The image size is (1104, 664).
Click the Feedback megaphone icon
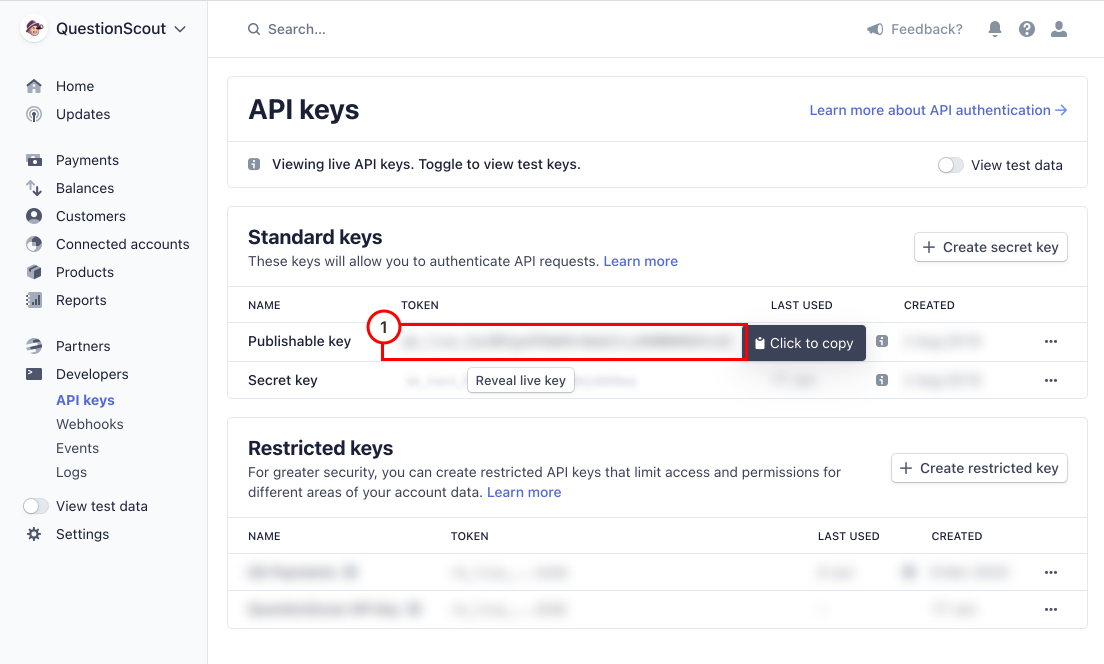tap(875, 29)
